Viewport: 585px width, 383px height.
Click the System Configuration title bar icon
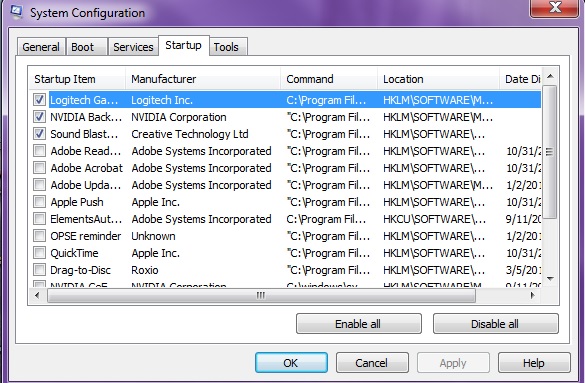[x=16, y=12]
